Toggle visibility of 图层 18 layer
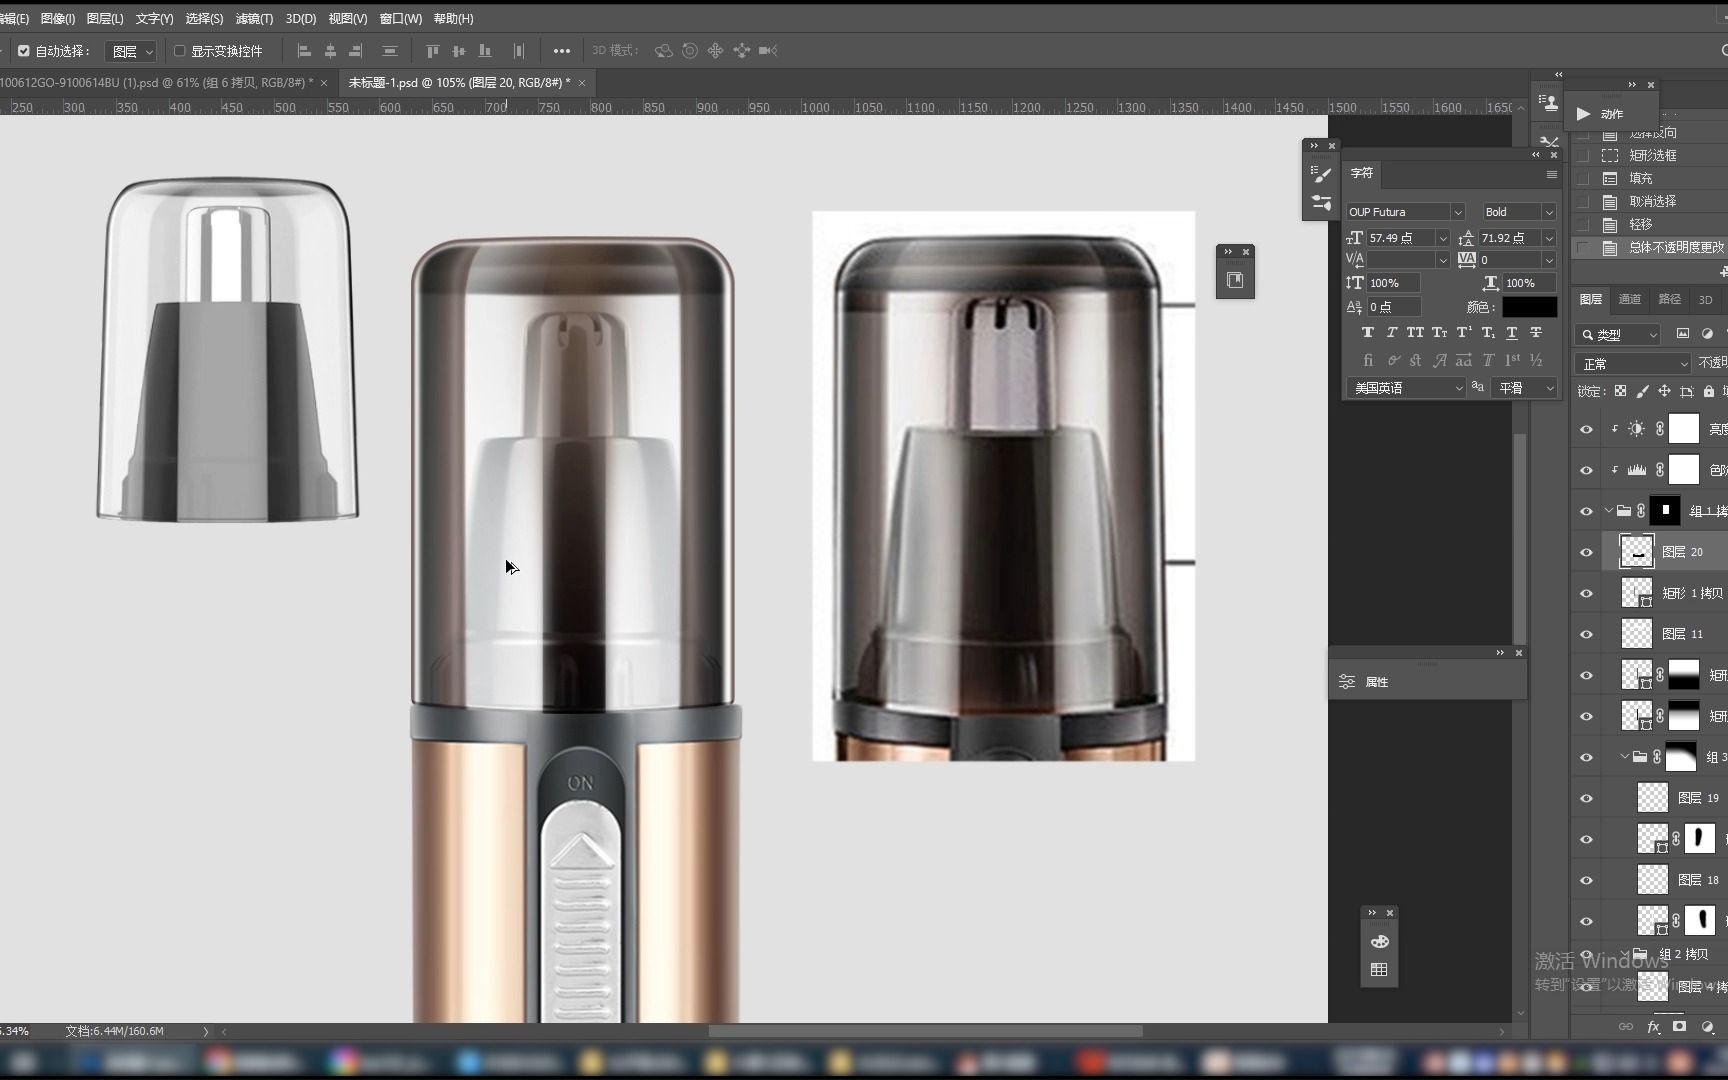The image size is (1728, 1080). (1586, 880)
